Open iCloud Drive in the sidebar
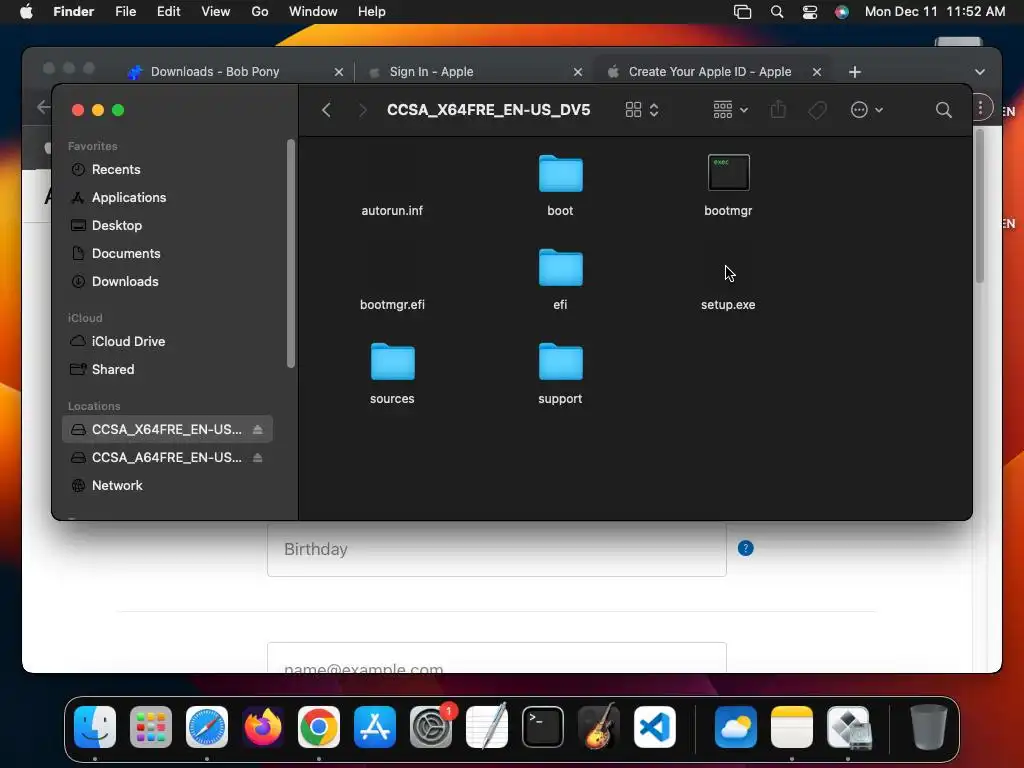 (x=167, y=342)
